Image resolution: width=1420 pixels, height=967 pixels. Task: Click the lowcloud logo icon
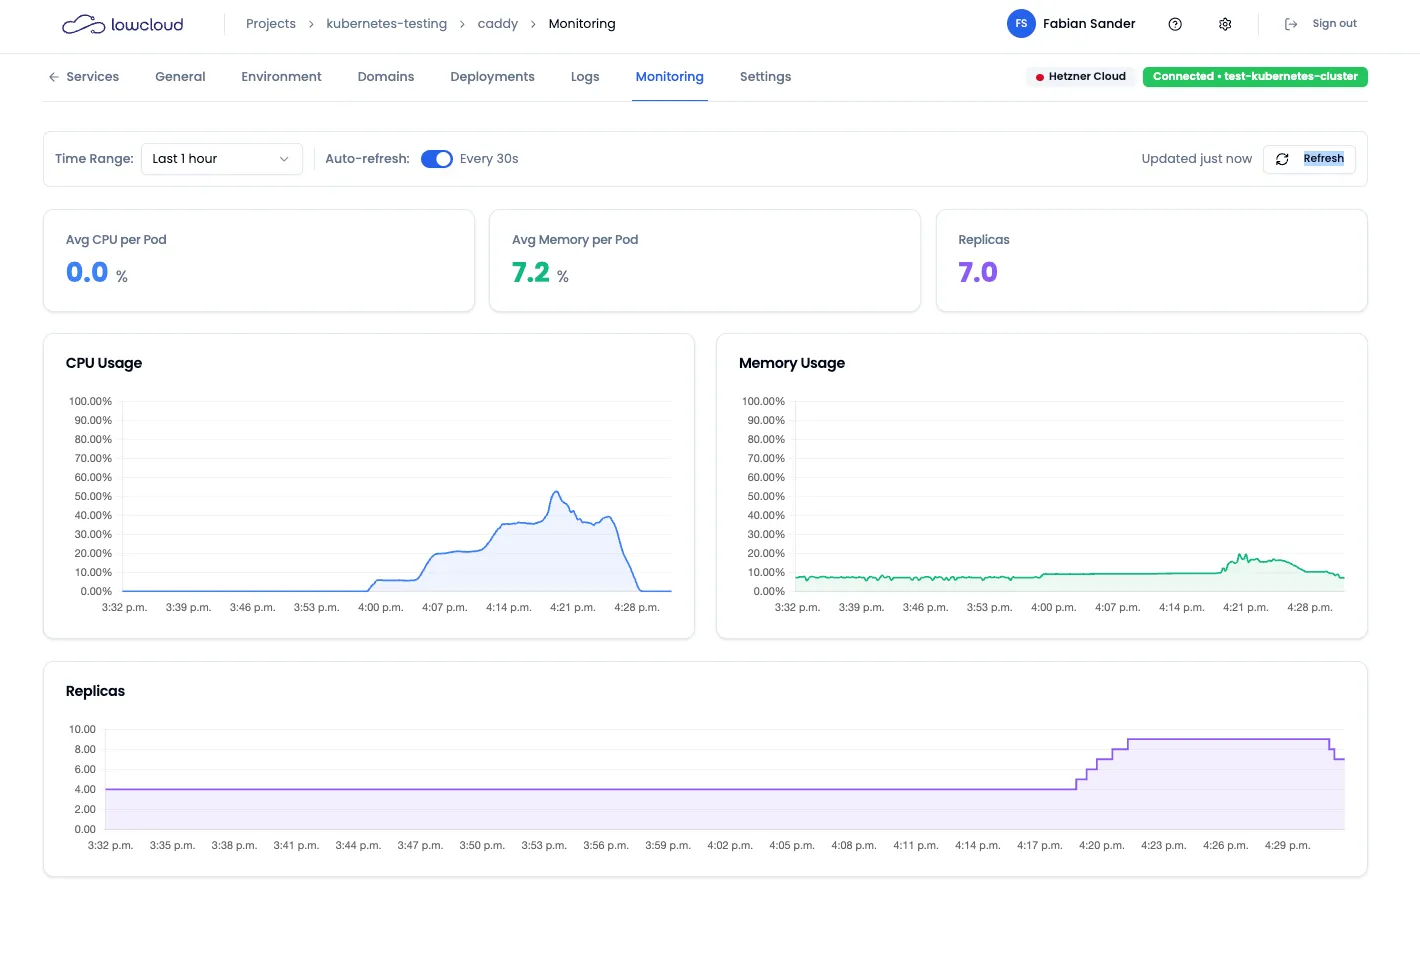point(83,25)
